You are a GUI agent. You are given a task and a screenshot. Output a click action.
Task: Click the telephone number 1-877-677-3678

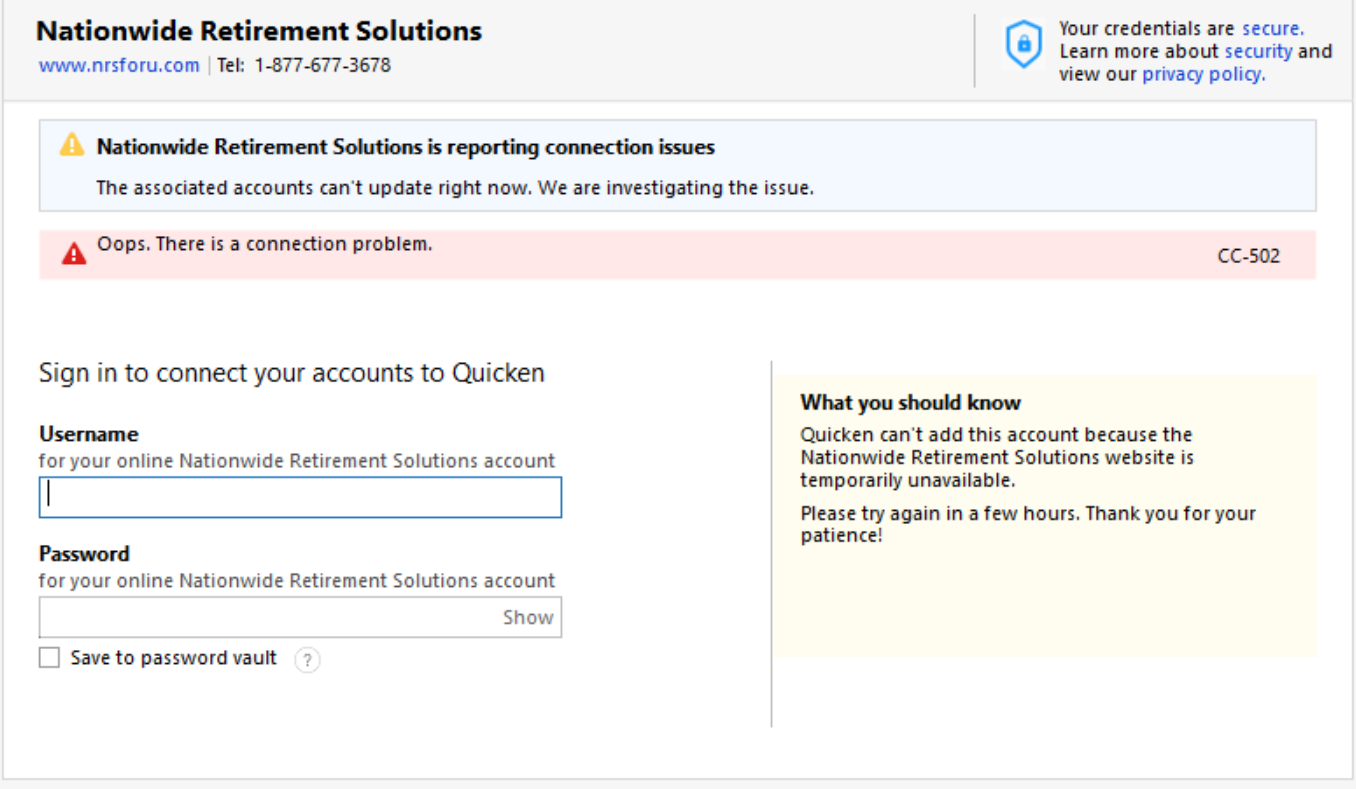[x=322, y=66]
